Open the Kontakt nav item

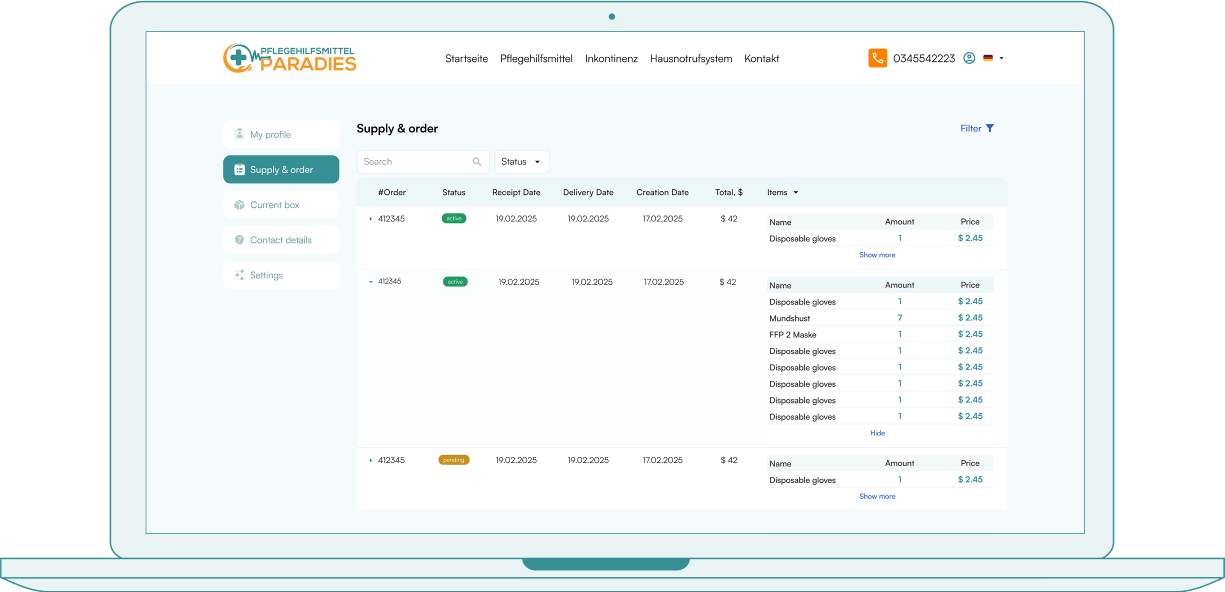point(761,59)
